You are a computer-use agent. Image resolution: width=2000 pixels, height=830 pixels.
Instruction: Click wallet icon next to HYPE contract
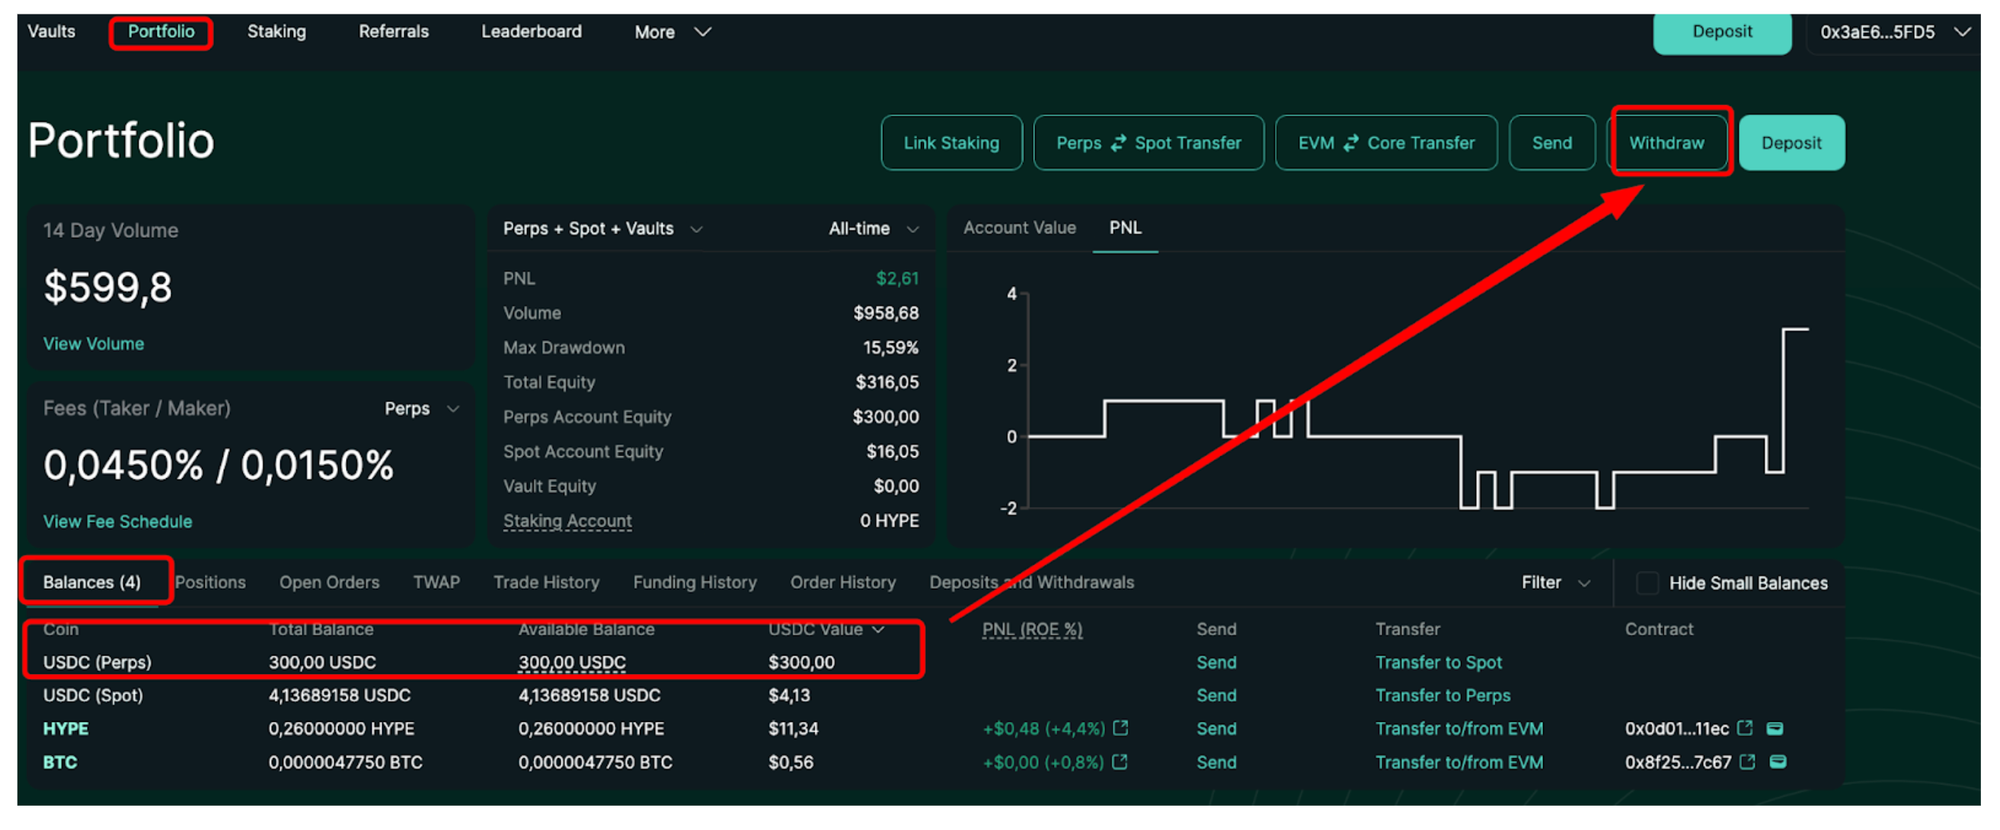1775,728
